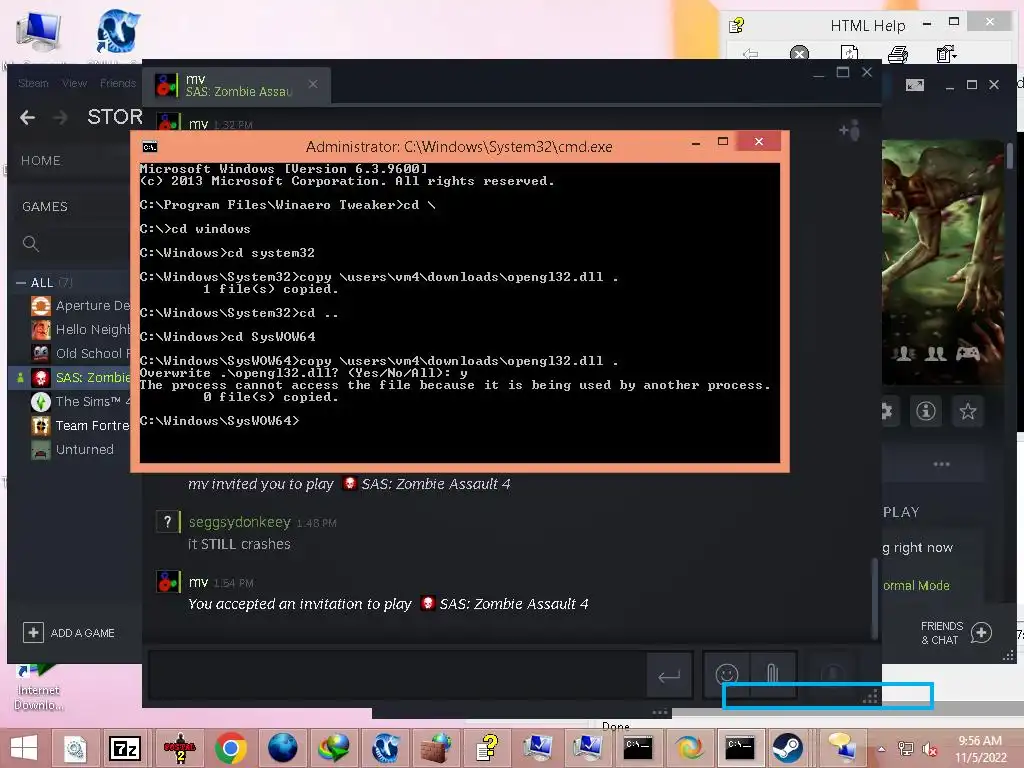
Task: Open the three-dots more options in Steam
Action: pyautogui.click(x=941, y=464)
